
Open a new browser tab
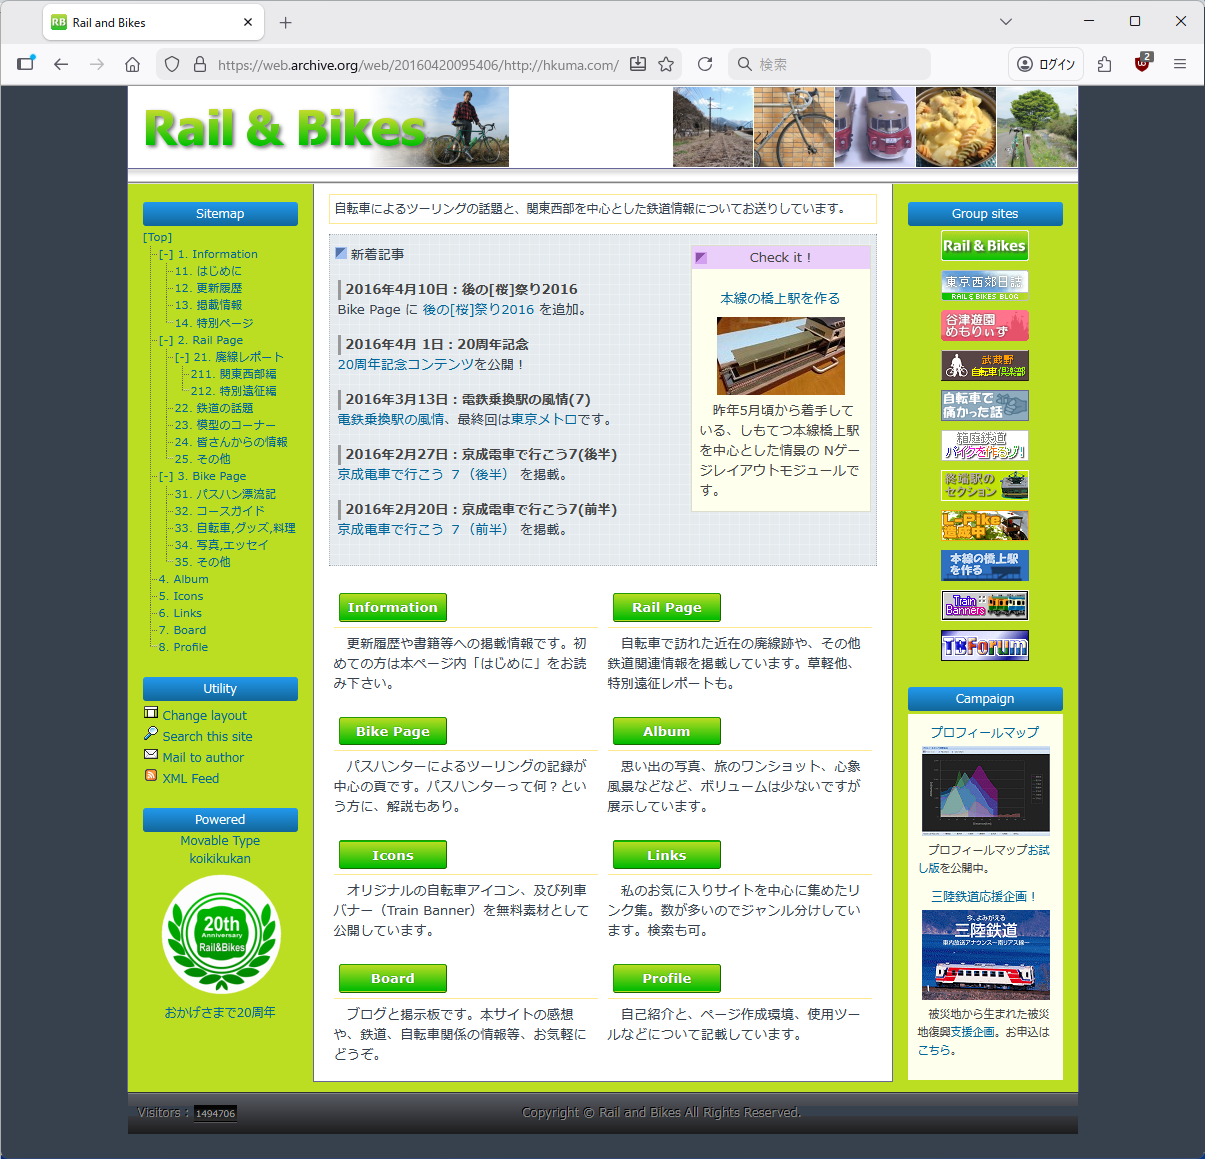point(286,22)
